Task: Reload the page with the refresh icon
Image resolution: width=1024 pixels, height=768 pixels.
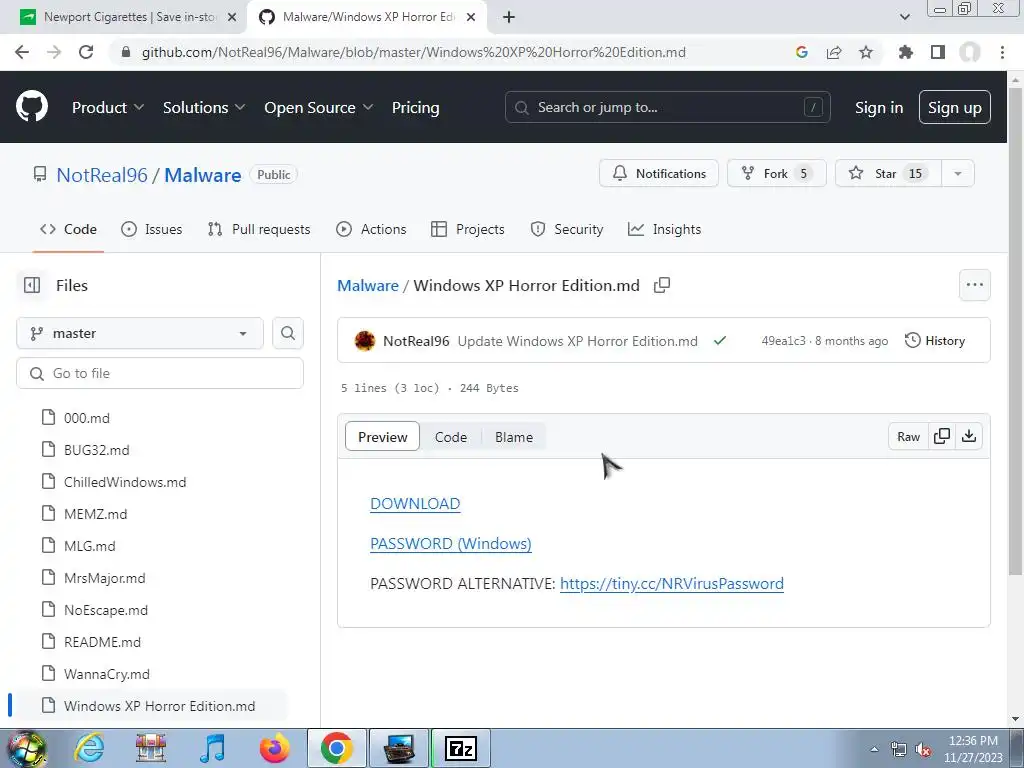Action: pyautogui.click(x=86, y=52)
